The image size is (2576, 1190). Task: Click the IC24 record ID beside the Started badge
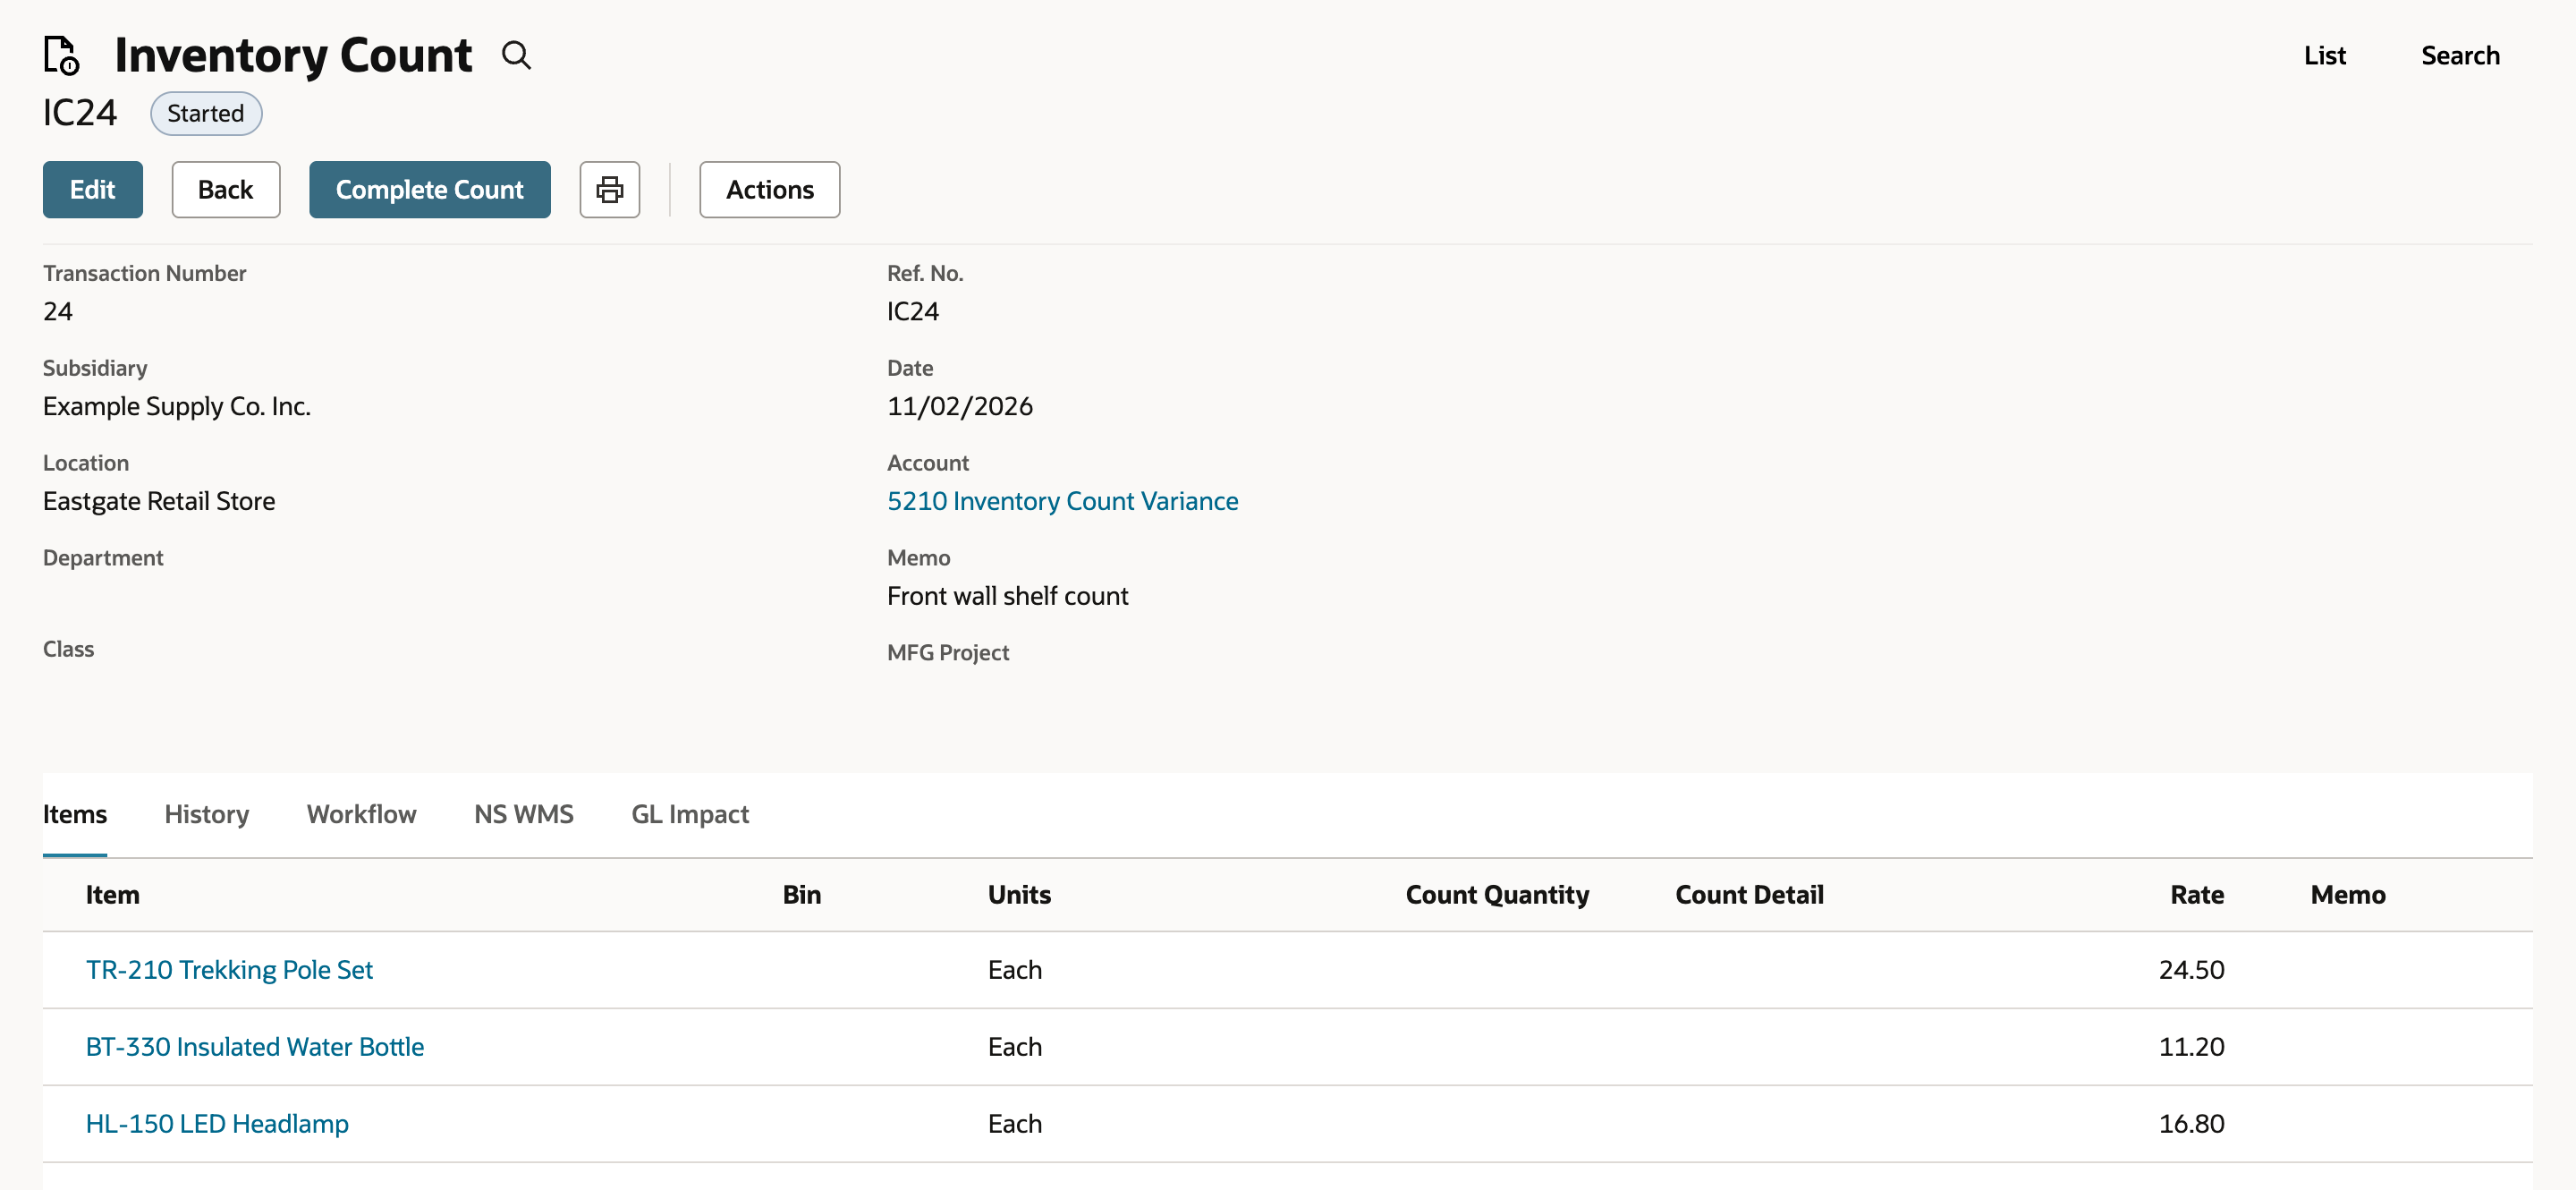point(80,112)
